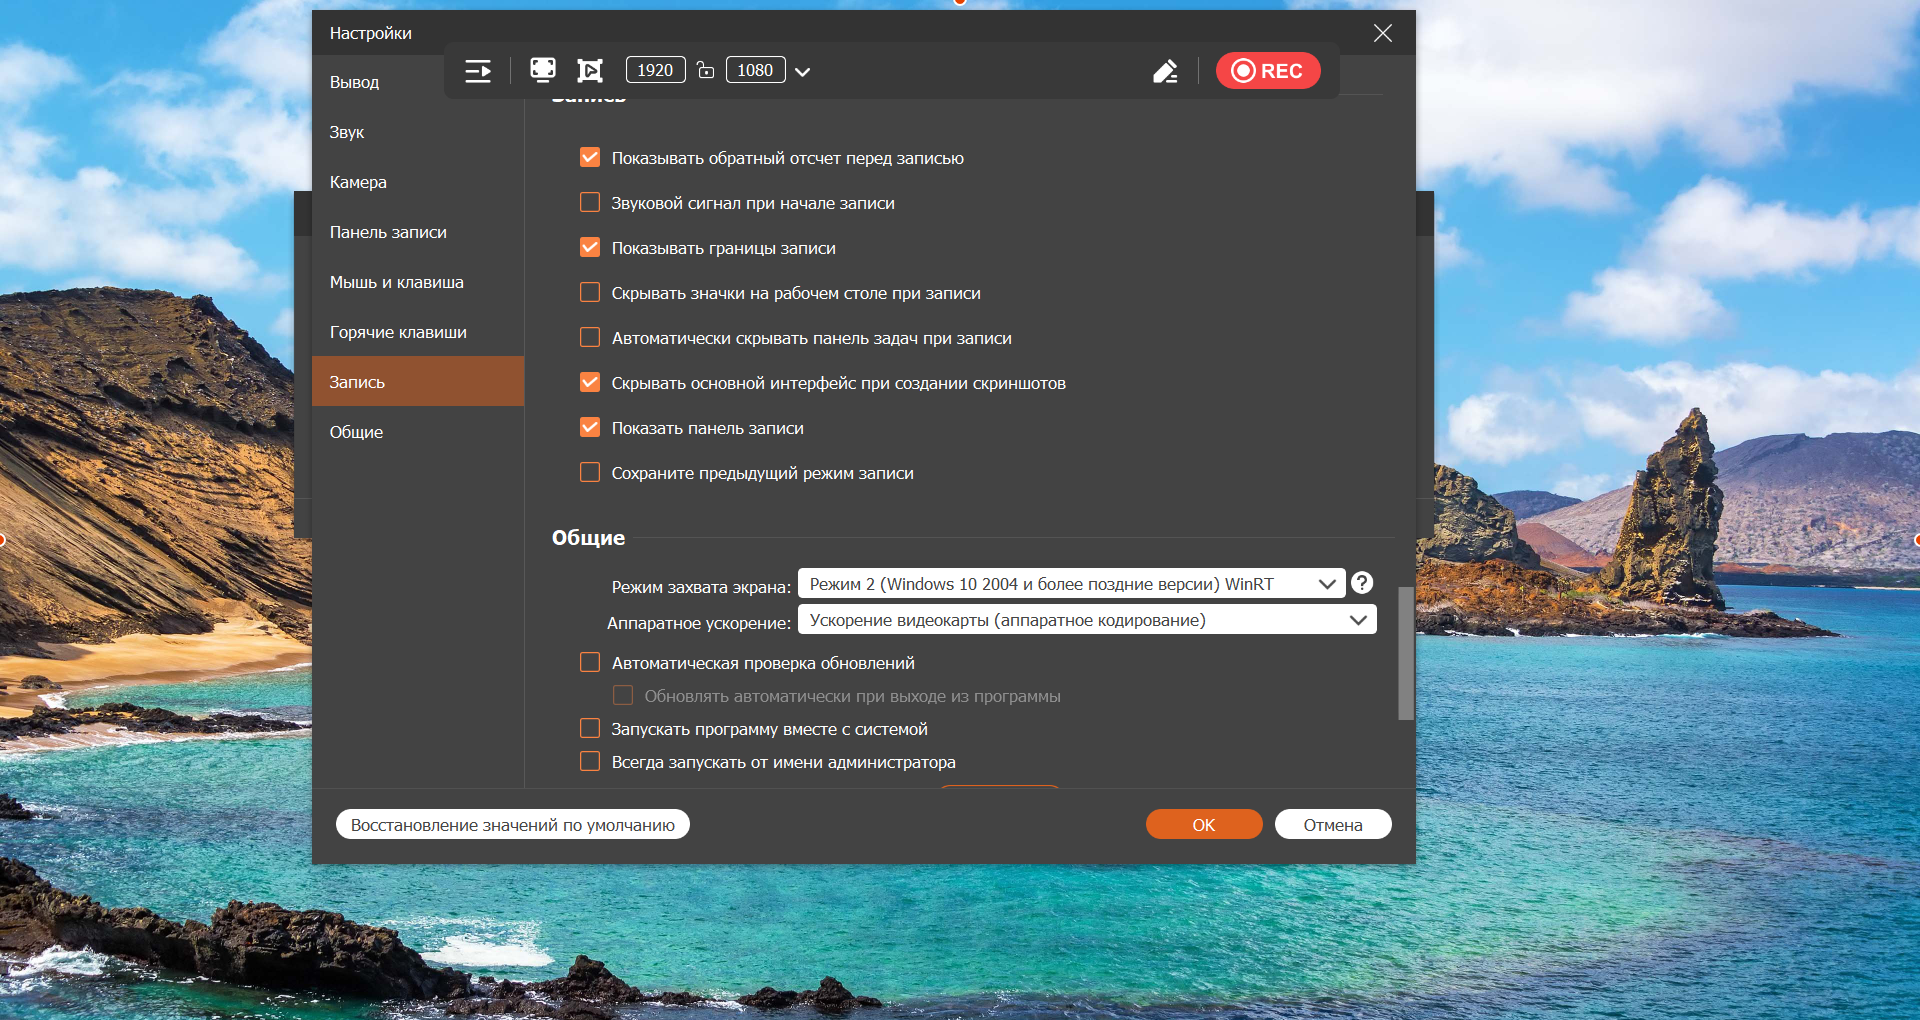Click the settings vertical scrollbar thumb
The image size is (1920, 1020).
(x=1405, y=653)
